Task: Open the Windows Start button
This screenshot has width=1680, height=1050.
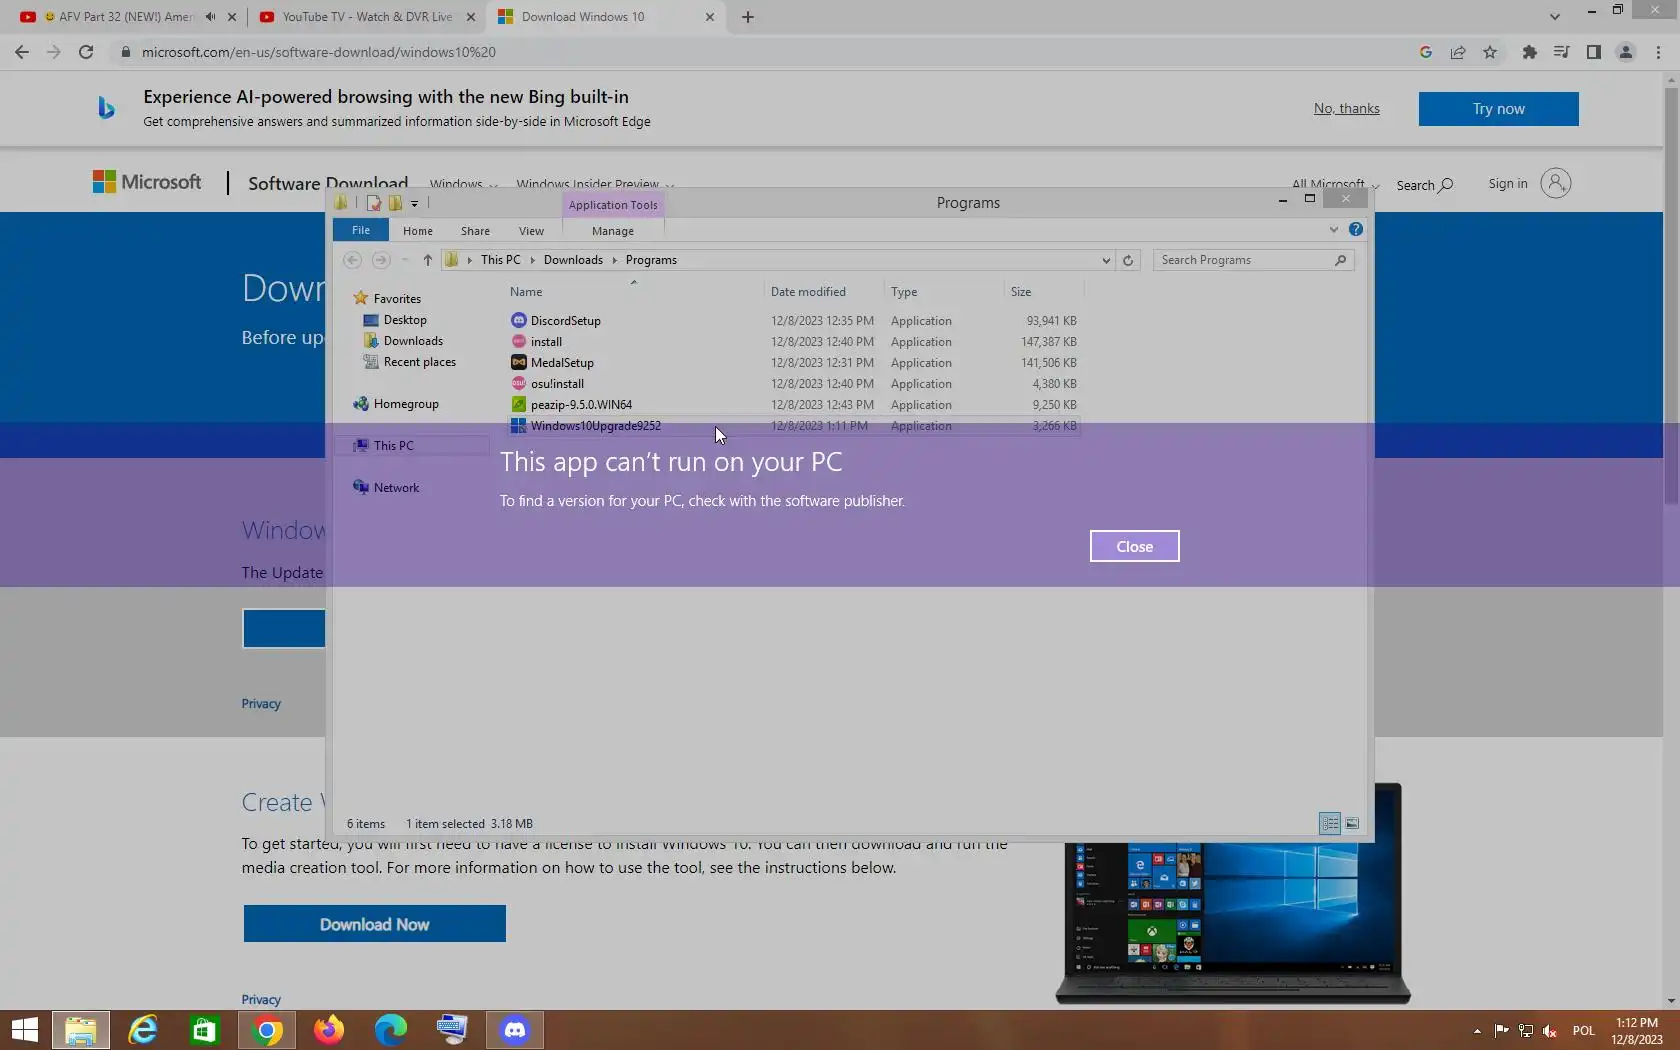Action: (24, 1030)
